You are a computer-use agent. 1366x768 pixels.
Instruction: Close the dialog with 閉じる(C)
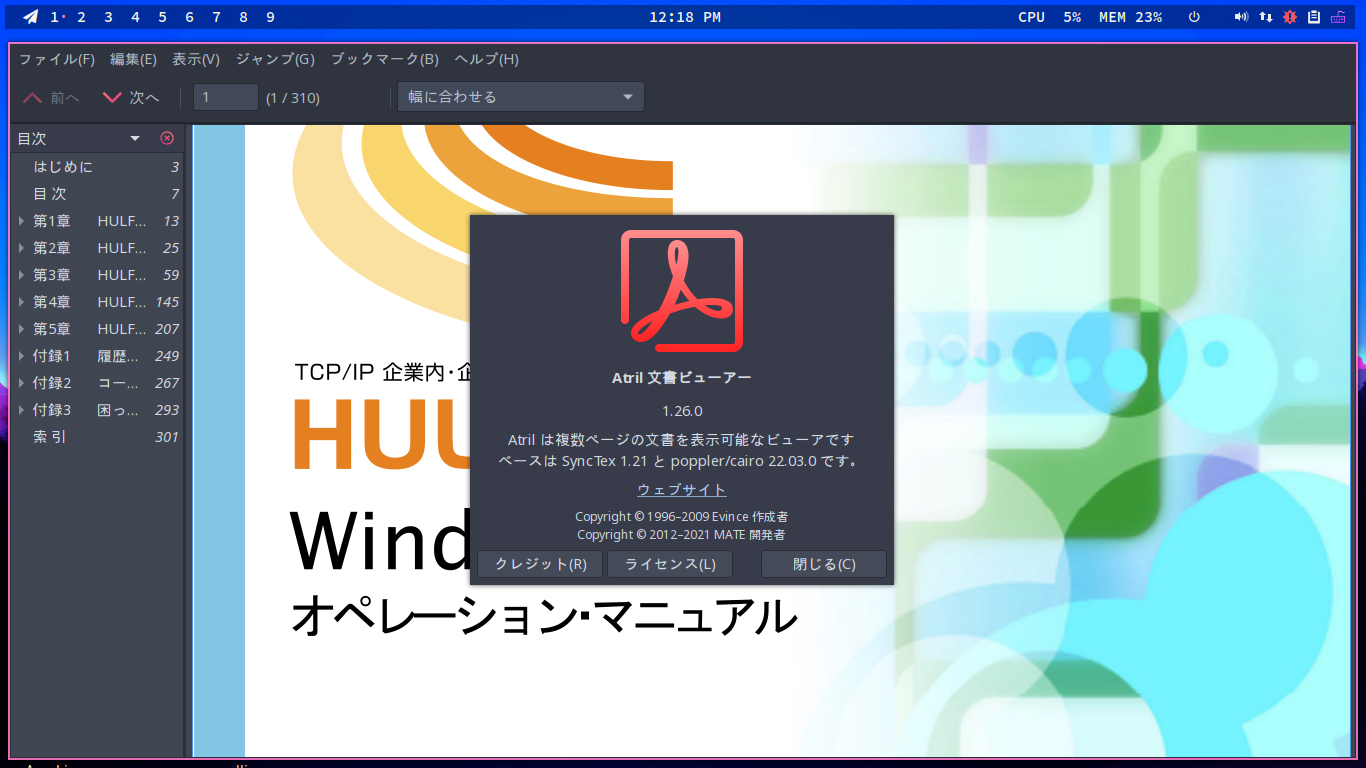click(824, 564)
